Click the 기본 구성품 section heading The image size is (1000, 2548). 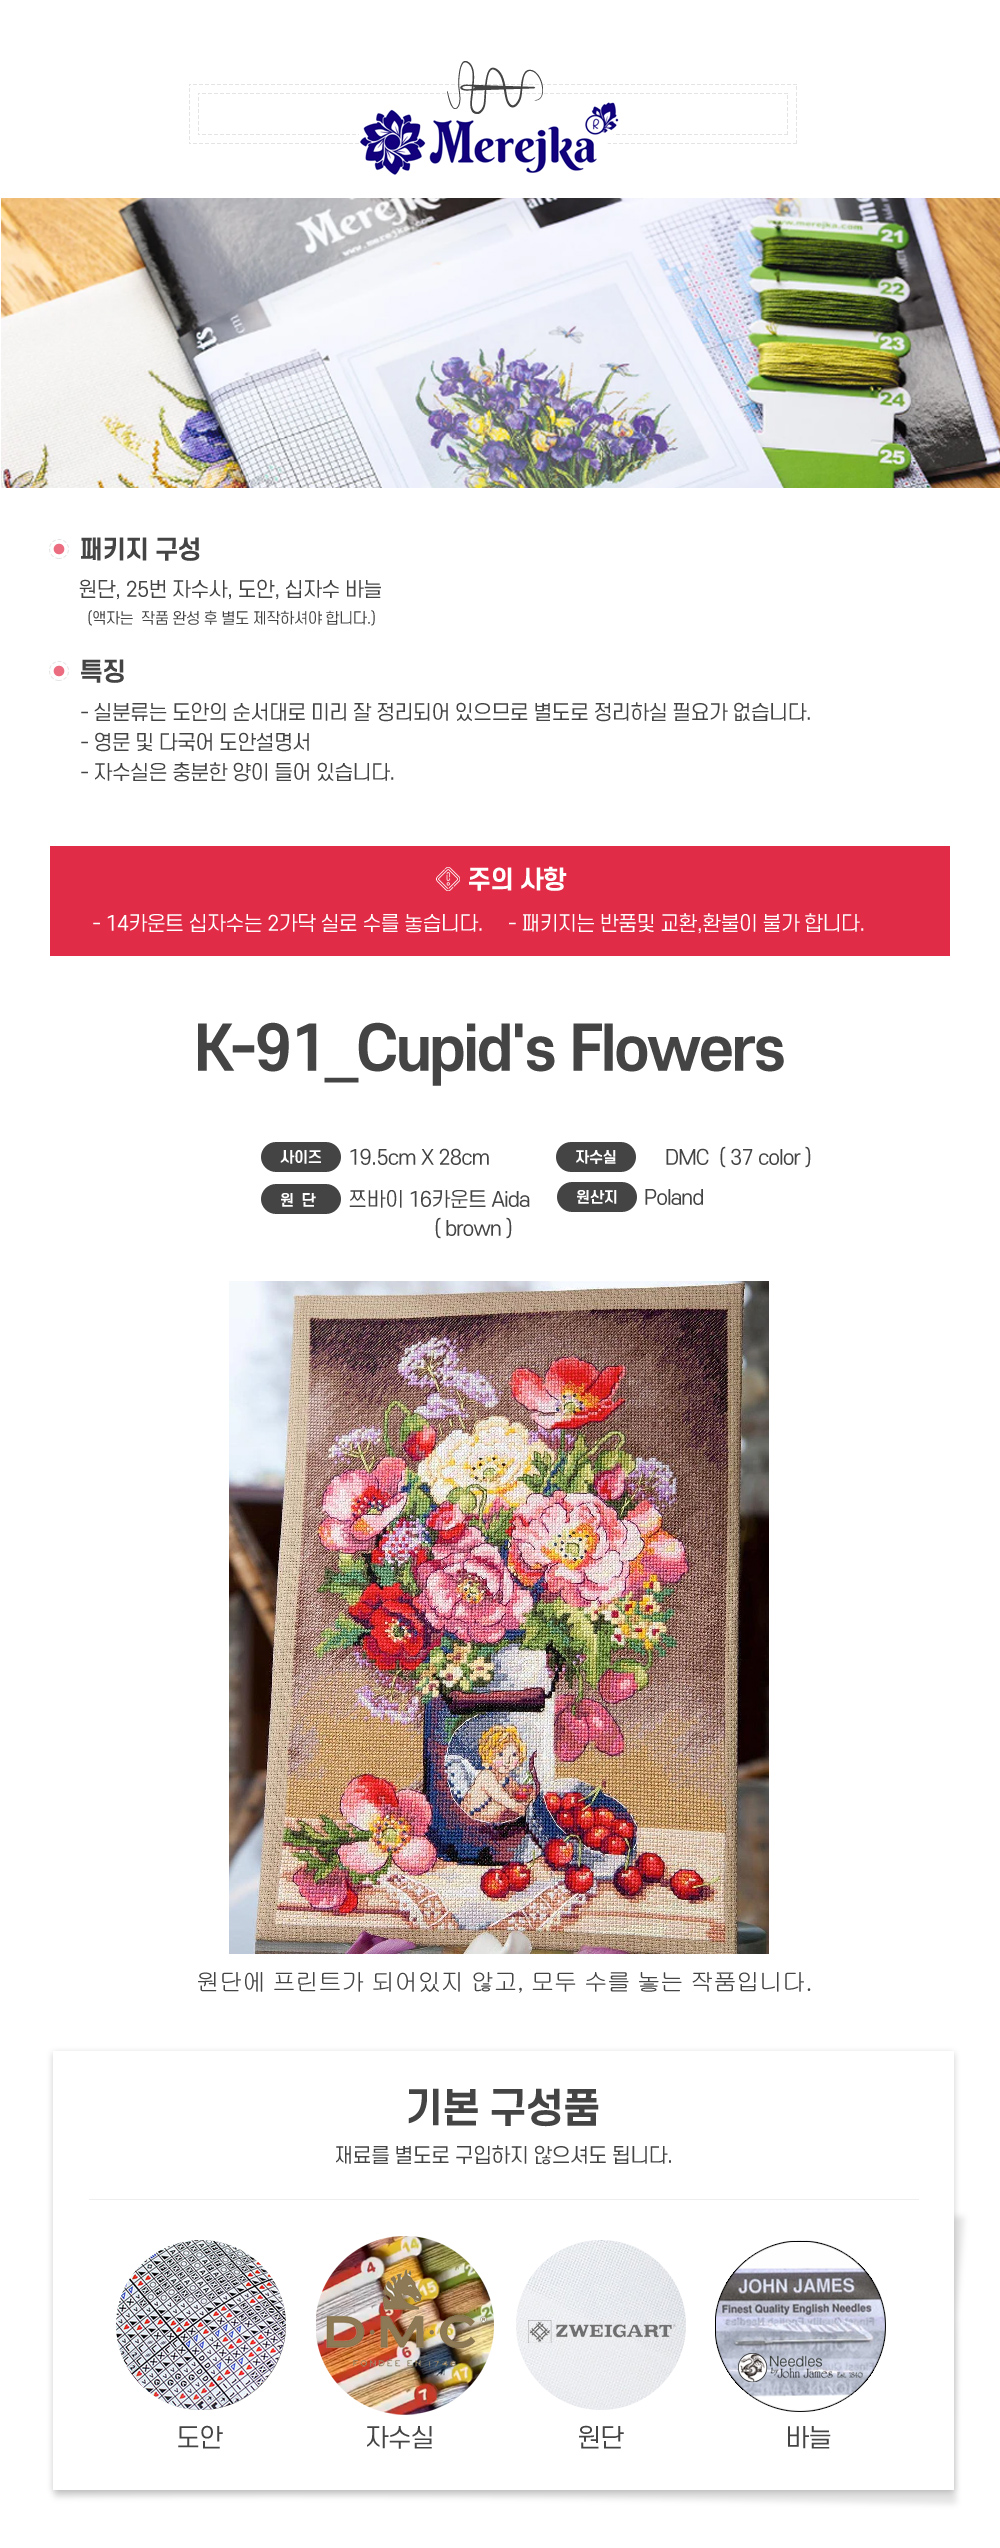(x=503, y=2107)
